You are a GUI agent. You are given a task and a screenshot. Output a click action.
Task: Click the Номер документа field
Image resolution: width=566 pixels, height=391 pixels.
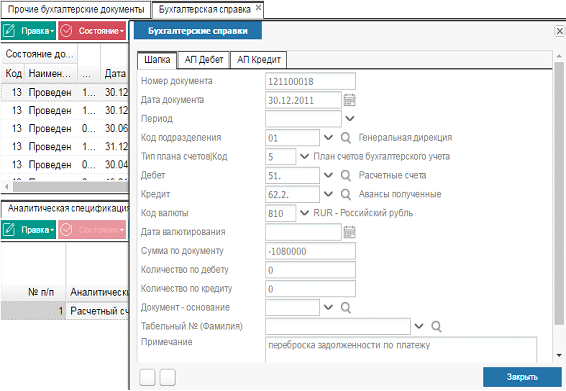tap(310, 81)
